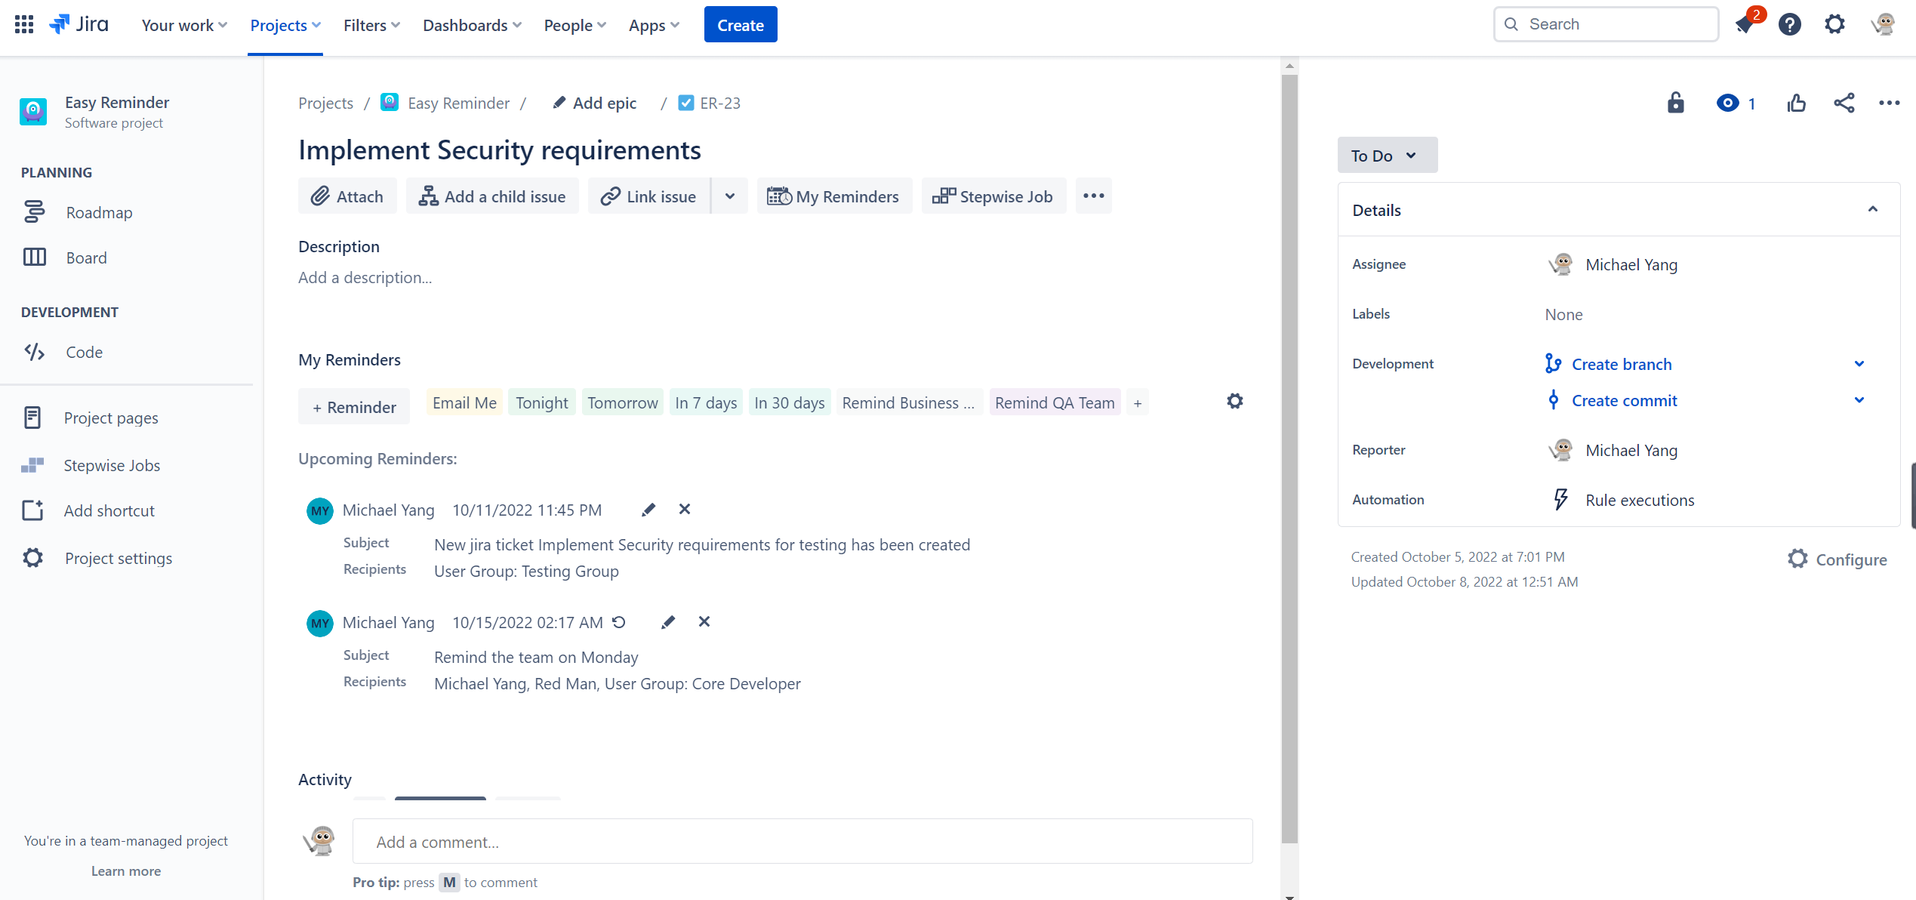Viewport: 1916px width, 900px height.
Task: Click the recurring icon beside 10/15/2022 reminder
Action: [619, 622]
